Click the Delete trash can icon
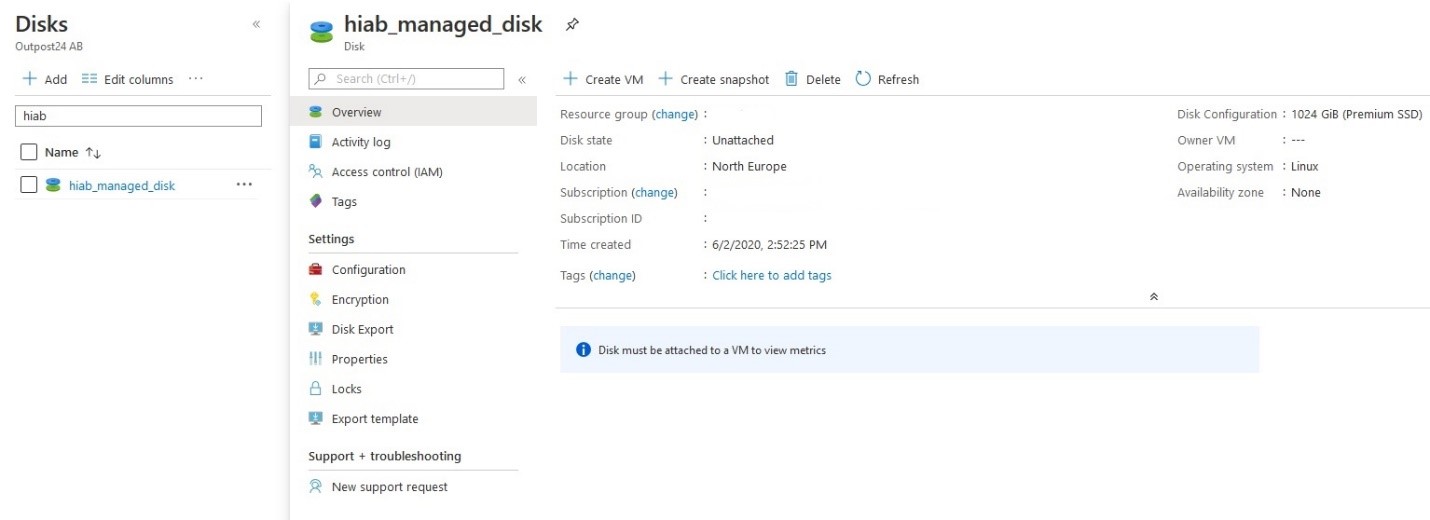The image size is (1430, 520). [791, 79]
